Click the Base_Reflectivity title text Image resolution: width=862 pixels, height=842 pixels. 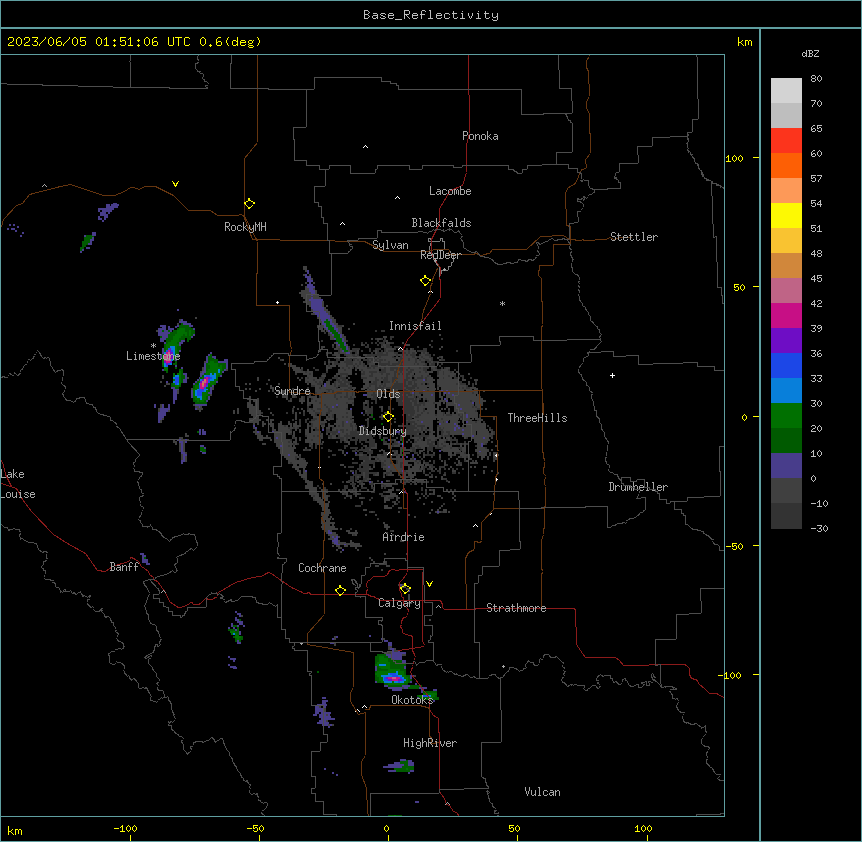431,15
